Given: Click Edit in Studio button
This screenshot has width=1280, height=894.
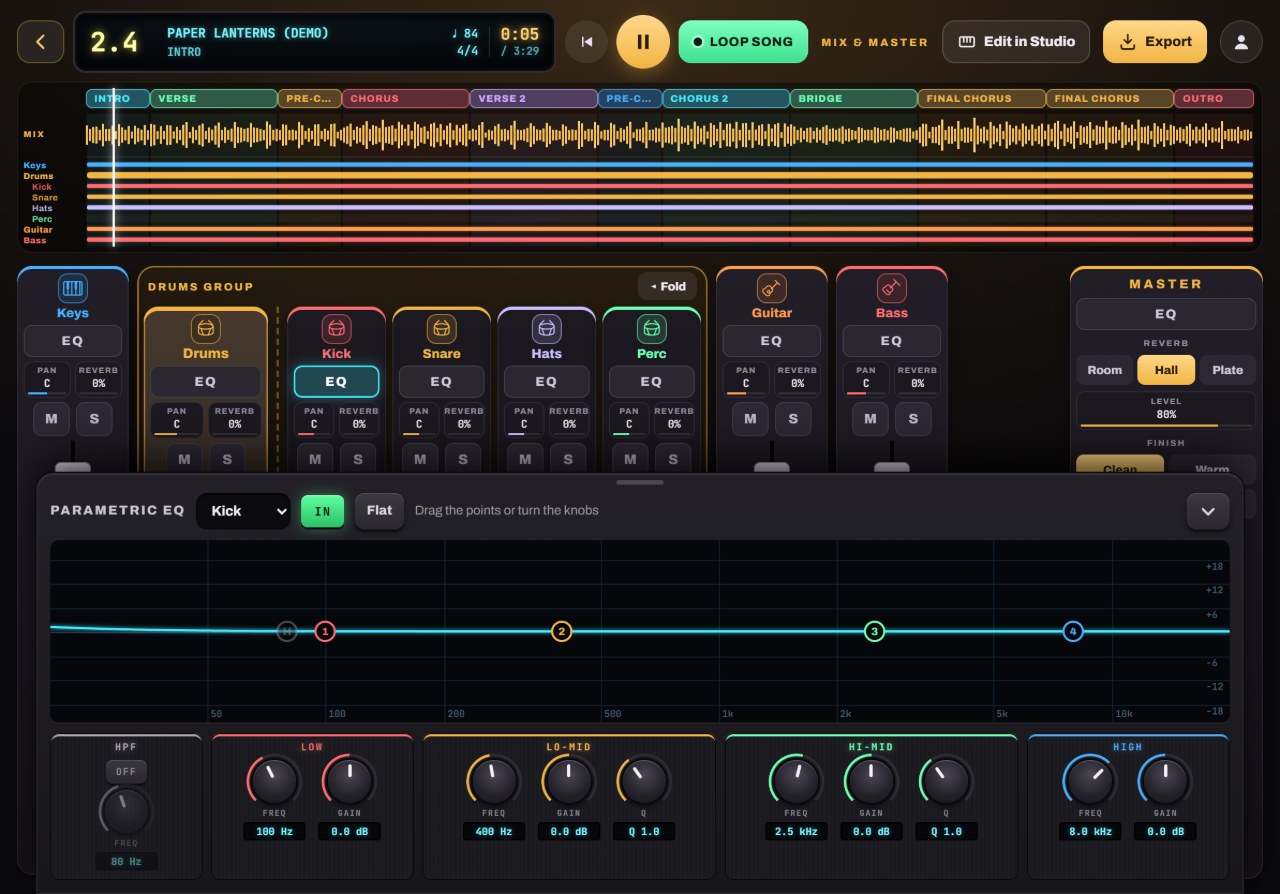Looking at the screenshot, I should pyautogui.click(x=1016, y=42).
